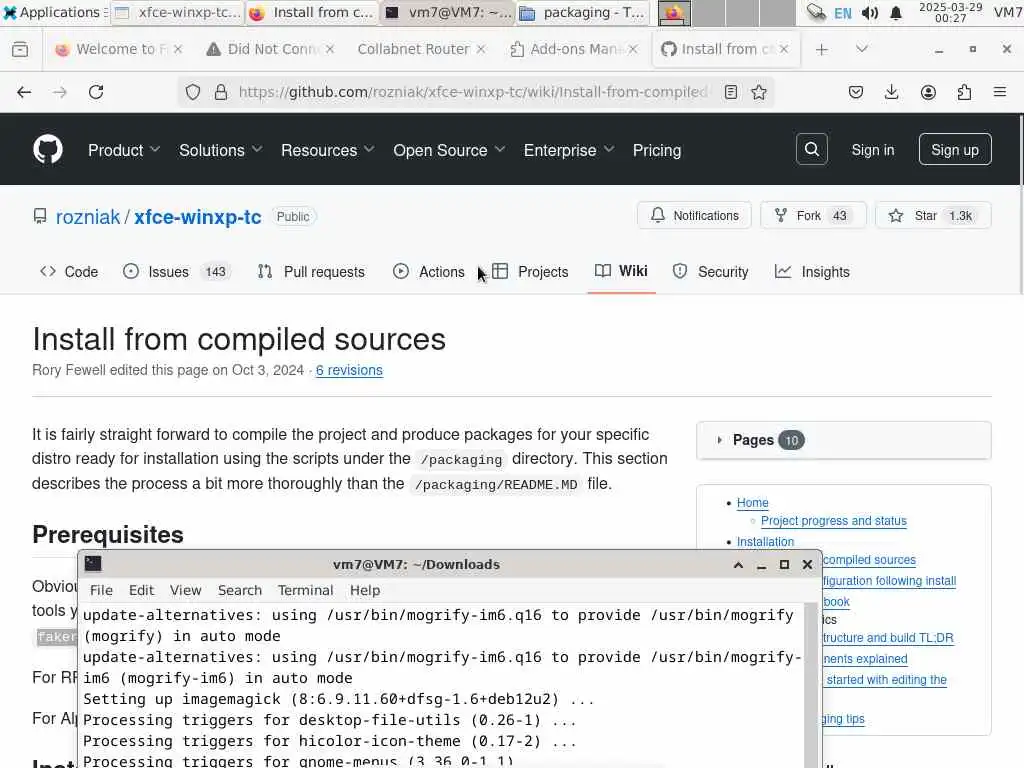Open the rozniak owner link
The height and width of the screenshot is (768, 1024).
pos(88,217)
